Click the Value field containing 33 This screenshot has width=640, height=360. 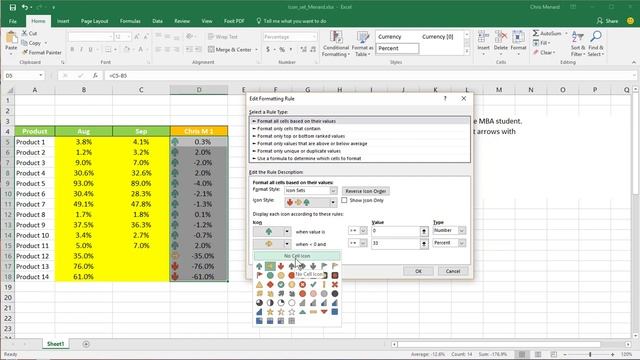click(395, 243)
